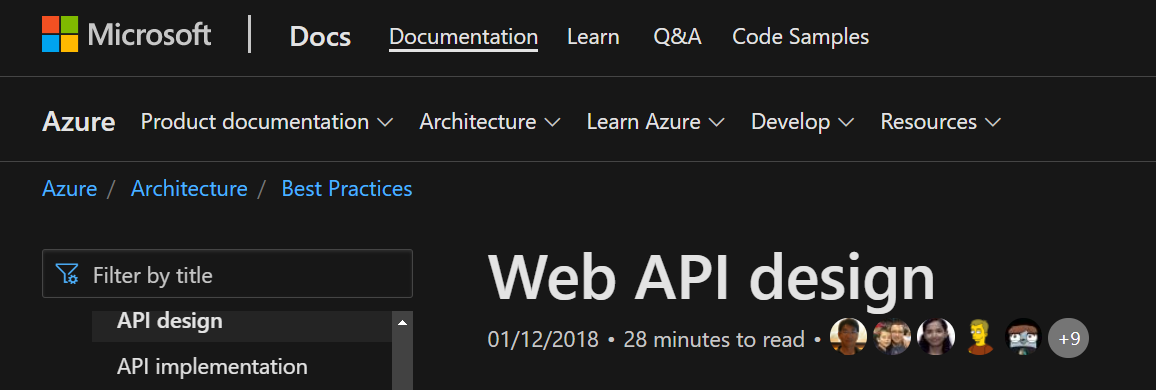Show the +9 more contributors

click(1068, 338)
